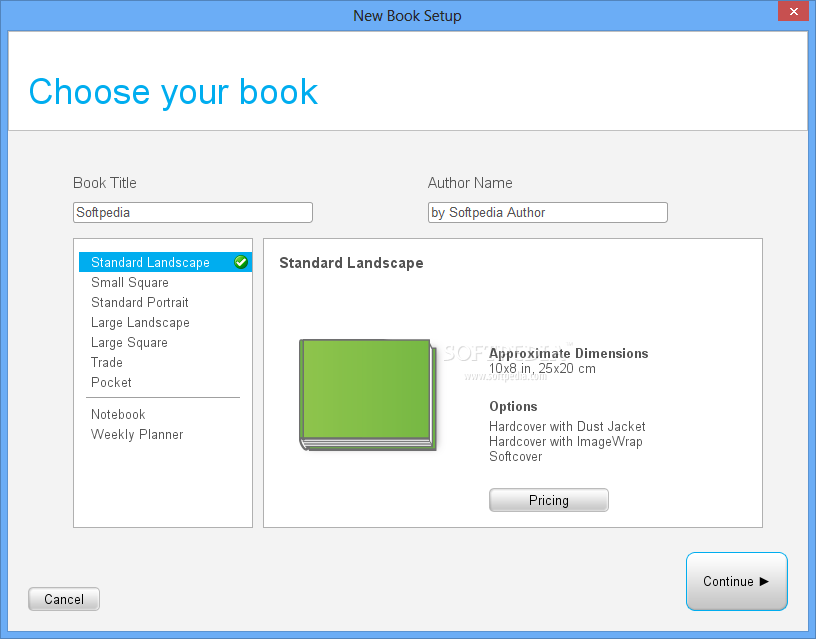Click the Hardcover with ImageWrap text

[566, 442]
